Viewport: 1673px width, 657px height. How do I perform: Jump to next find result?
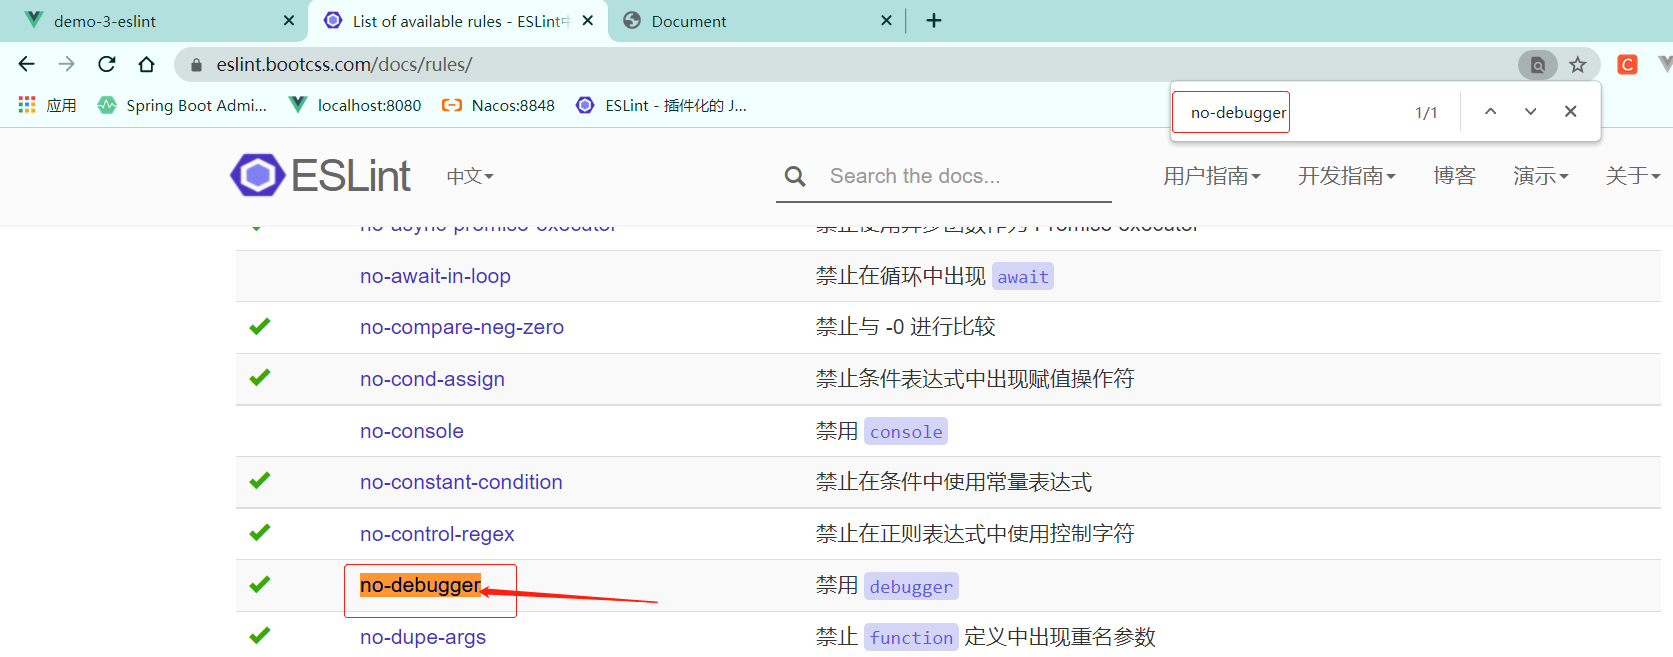click(1530, 111)
